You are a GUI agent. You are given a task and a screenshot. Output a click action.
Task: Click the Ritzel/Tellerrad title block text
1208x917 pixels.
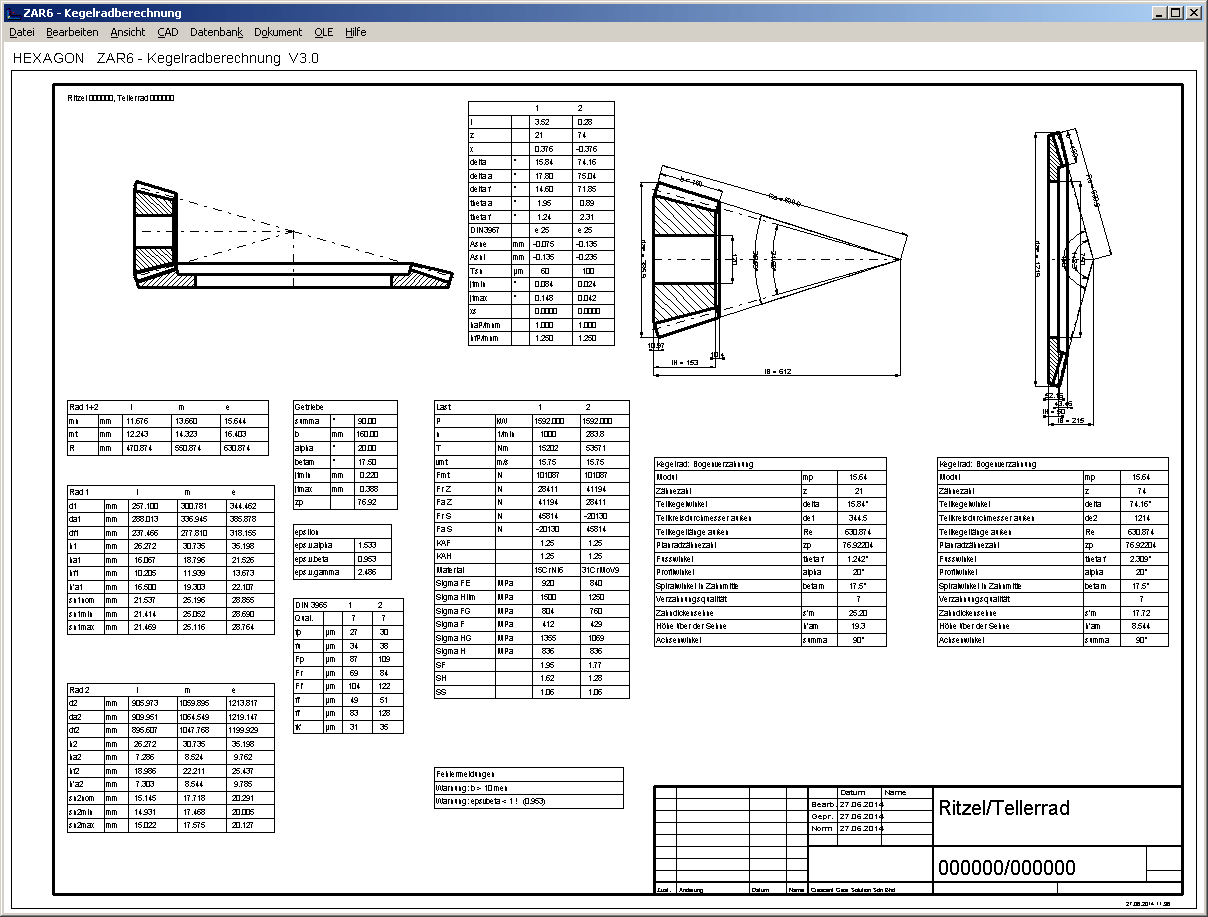tap(1003, 808)
